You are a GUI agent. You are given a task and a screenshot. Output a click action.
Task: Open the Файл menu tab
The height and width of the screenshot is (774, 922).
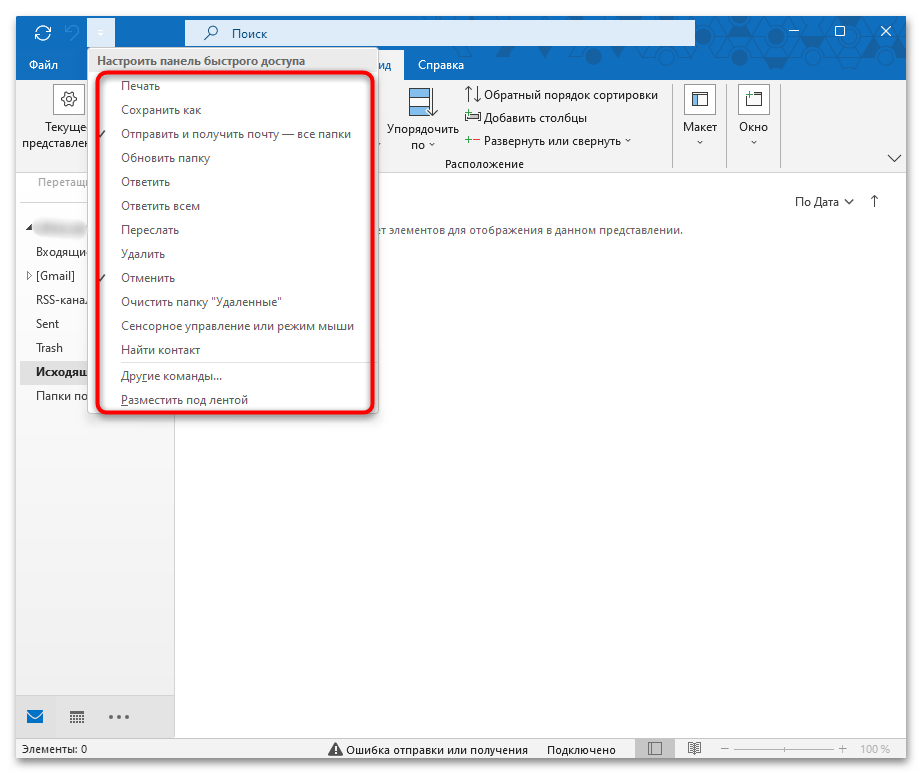(x=43, y=65)
